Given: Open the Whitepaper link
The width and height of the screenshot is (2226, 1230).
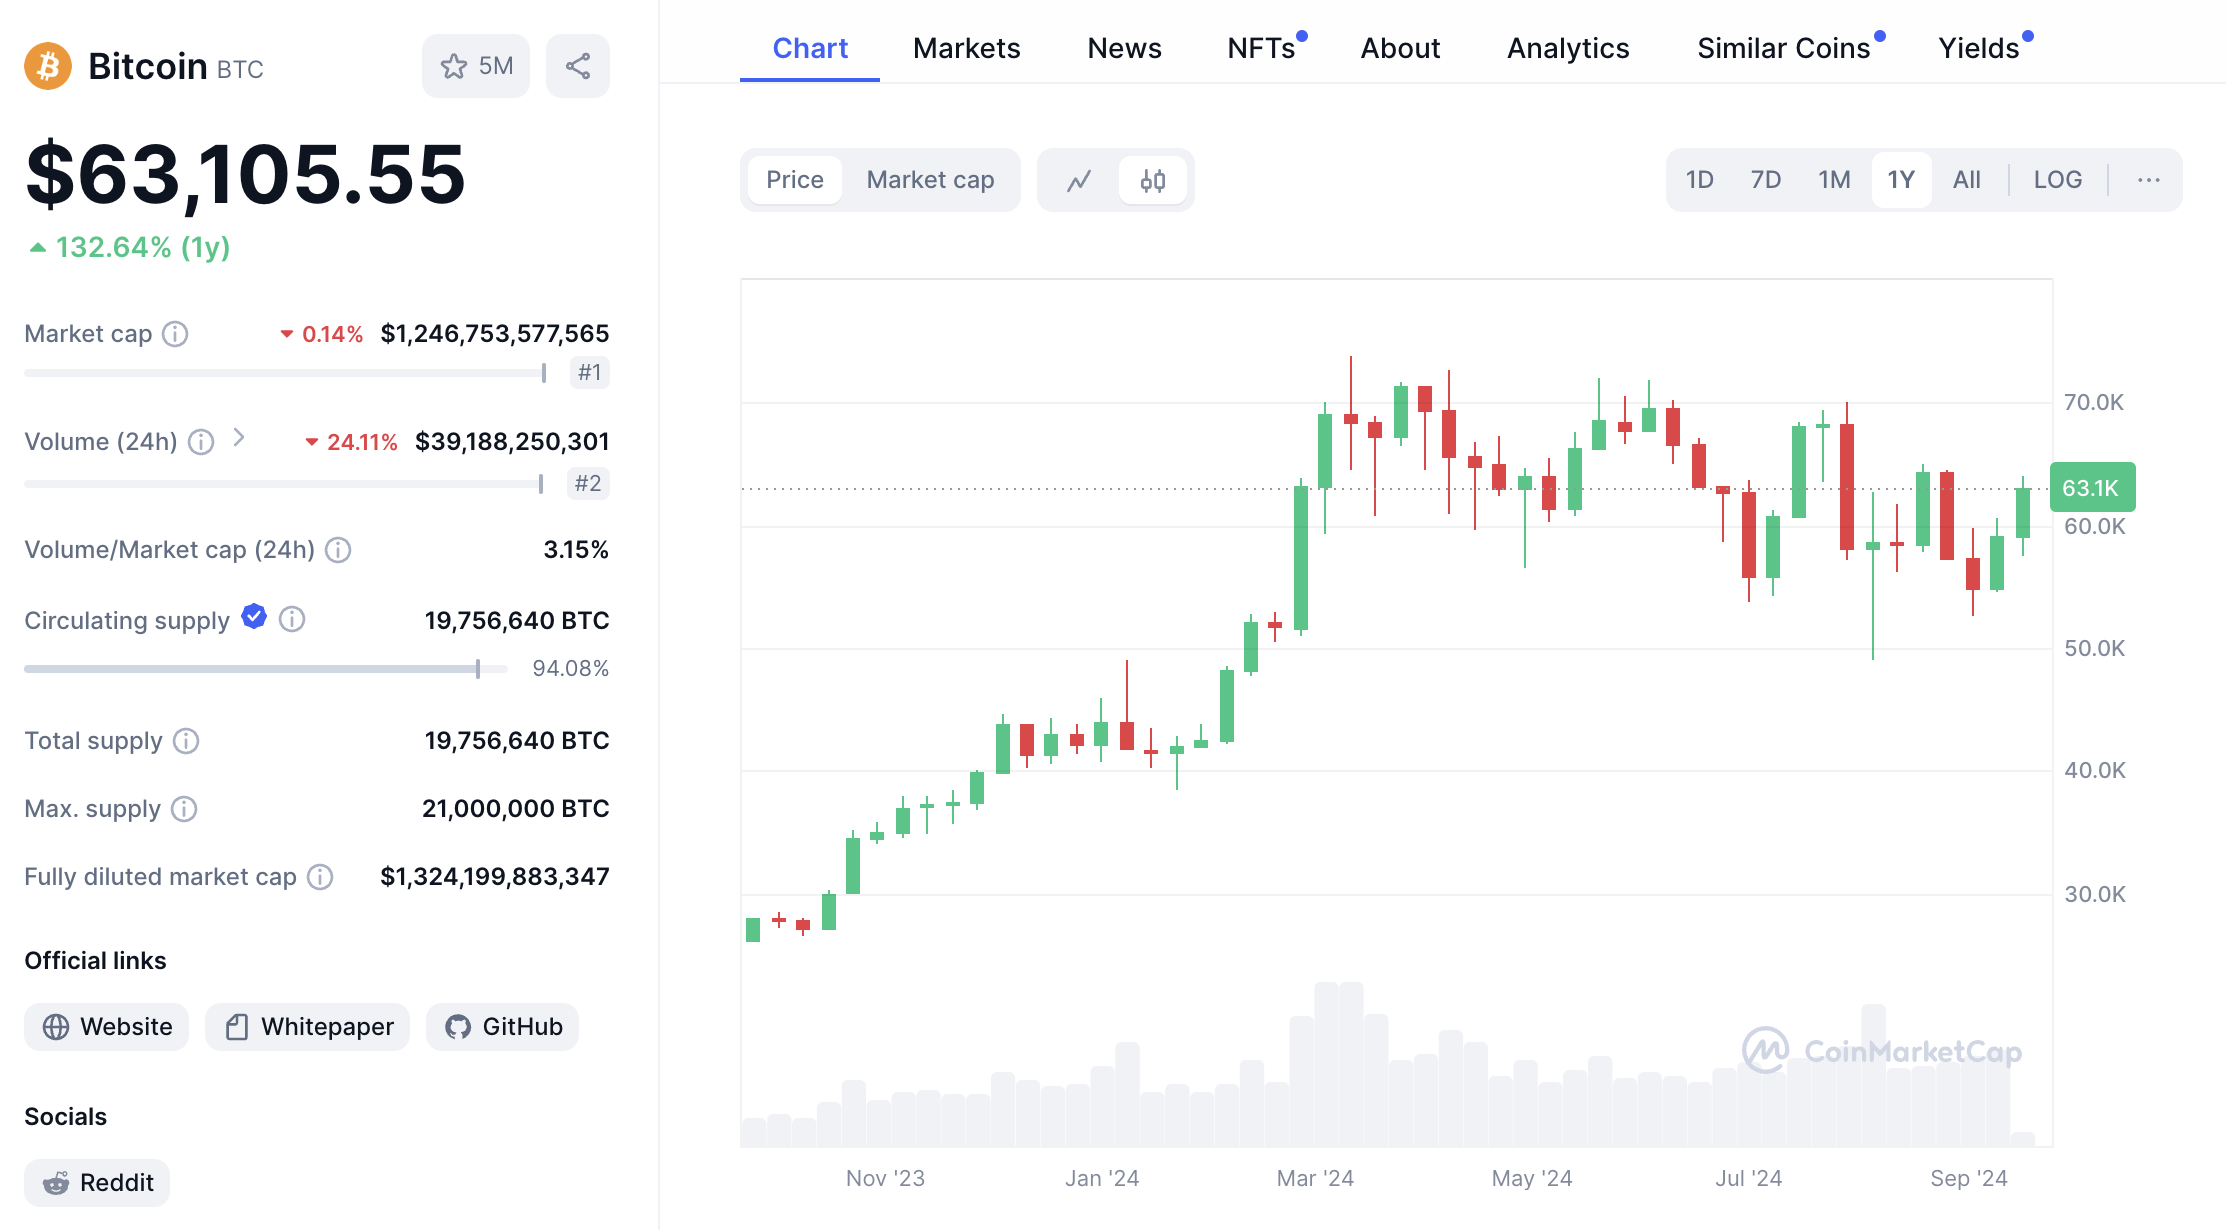Looking at the screenshot, I should [x=308, y=1027].
